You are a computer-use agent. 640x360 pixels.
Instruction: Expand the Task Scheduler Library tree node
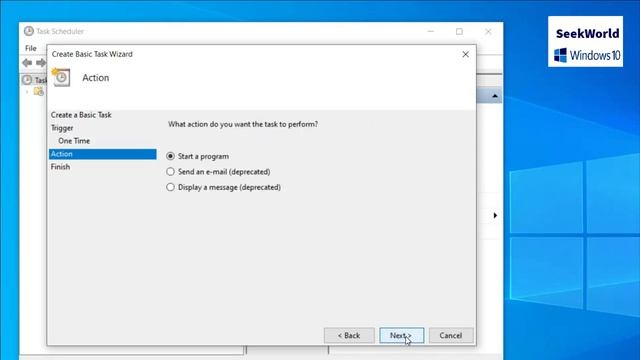tap(27, 92)
